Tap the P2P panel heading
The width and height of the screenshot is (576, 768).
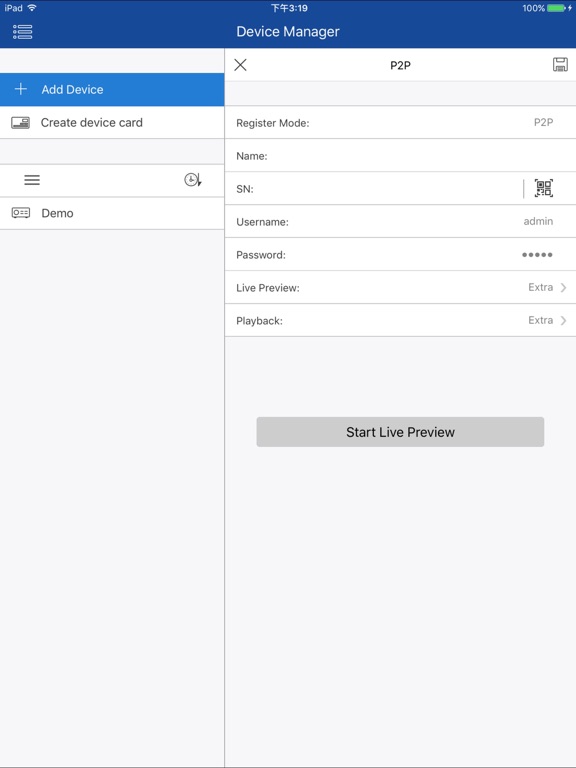pos(400,65)
